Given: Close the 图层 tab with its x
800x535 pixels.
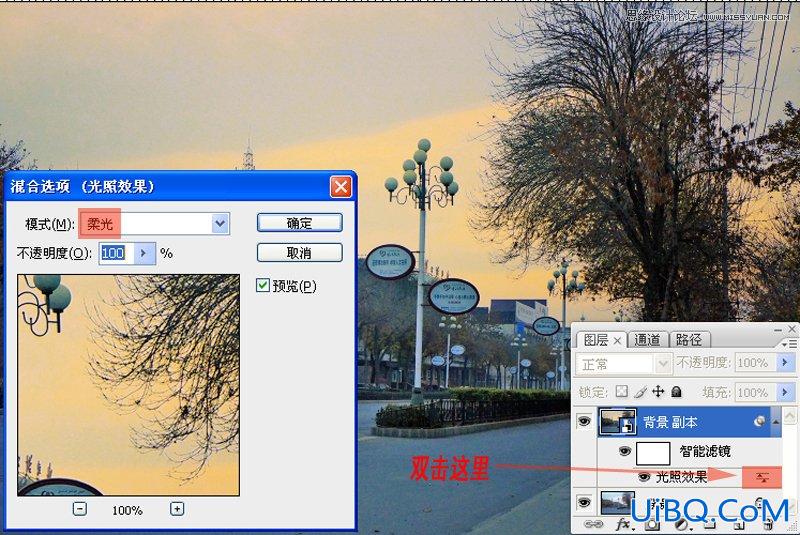Looking at the screenshot, I should tap(617, 340).
